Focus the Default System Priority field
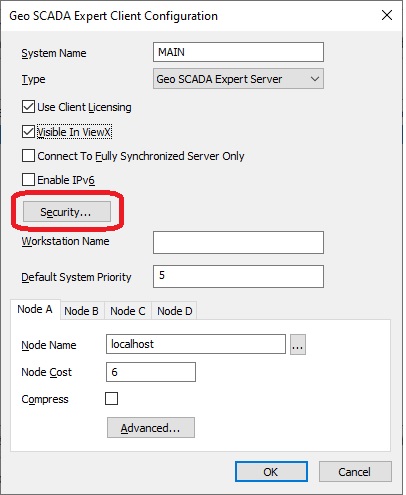Viewport: 406px width, 495px height. [238, 276]
